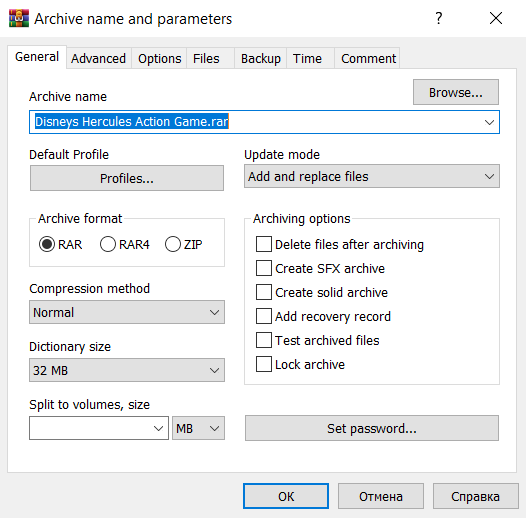
Task: Open the Update mode dropdown
Action: click(x=372, y=176)
